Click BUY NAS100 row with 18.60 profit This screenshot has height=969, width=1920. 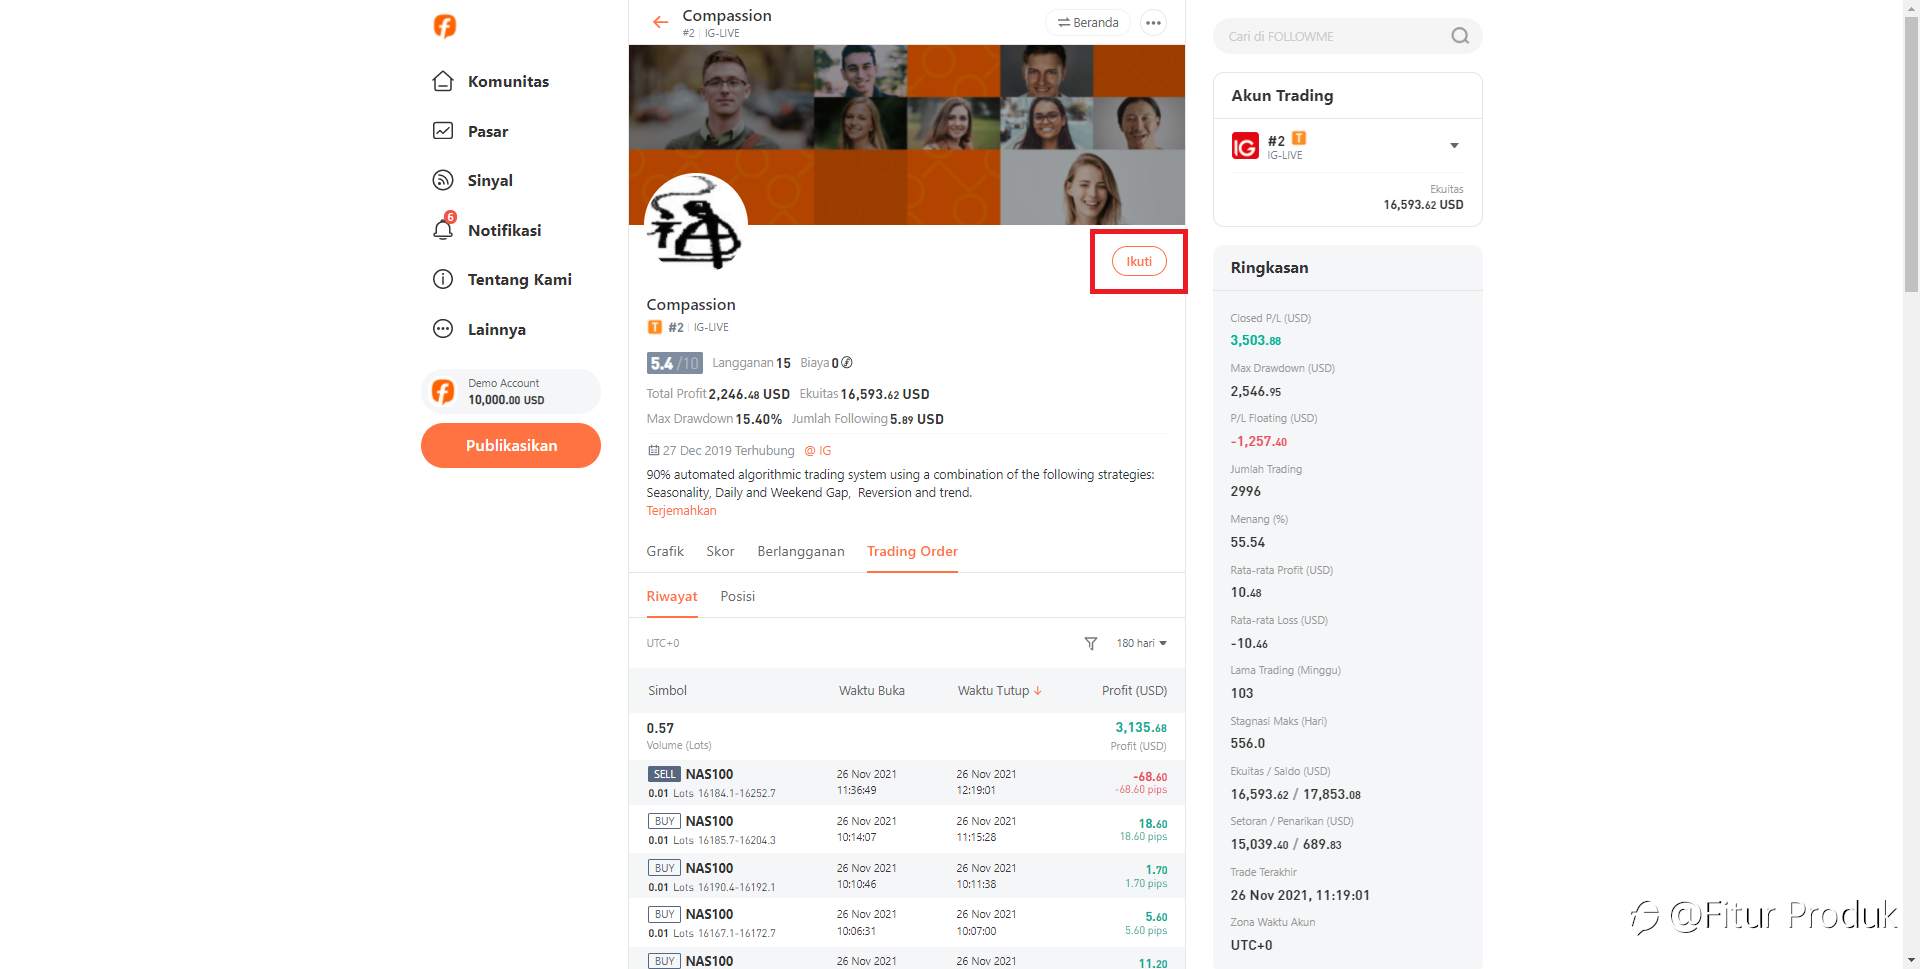[x=907, y=830]
